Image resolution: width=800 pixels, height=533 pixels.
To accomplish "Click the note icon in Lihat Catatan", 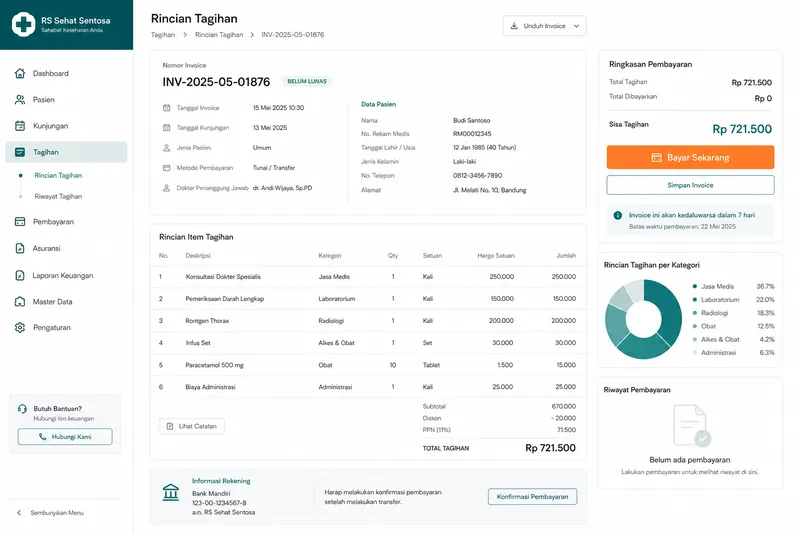I will pos(170,426).
